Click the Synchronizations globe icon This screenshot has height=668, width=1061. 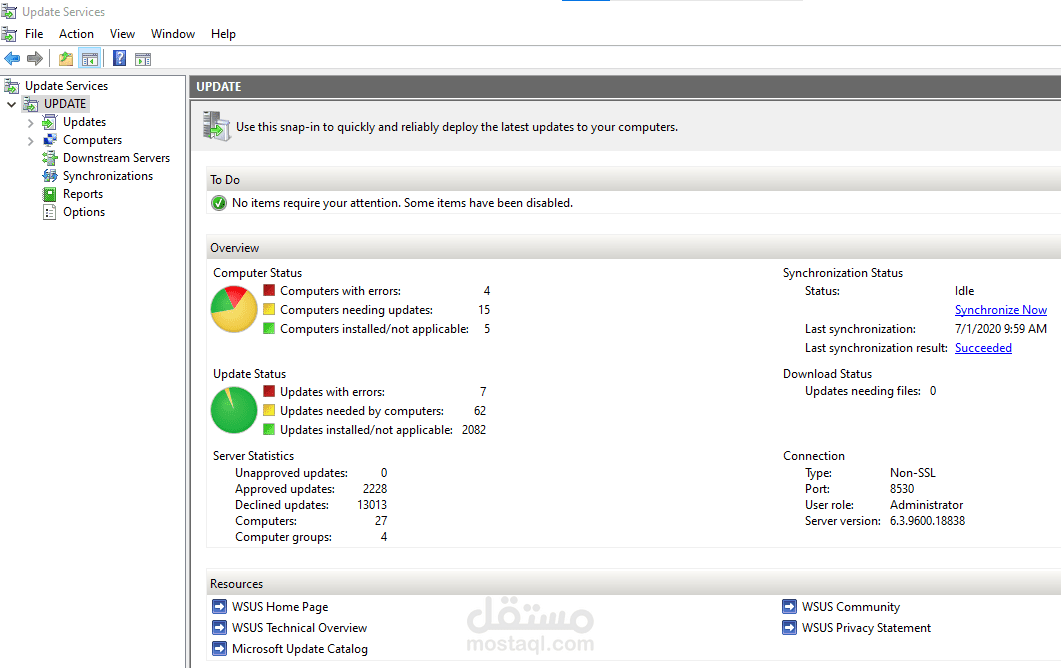click(x=49, y=176)
